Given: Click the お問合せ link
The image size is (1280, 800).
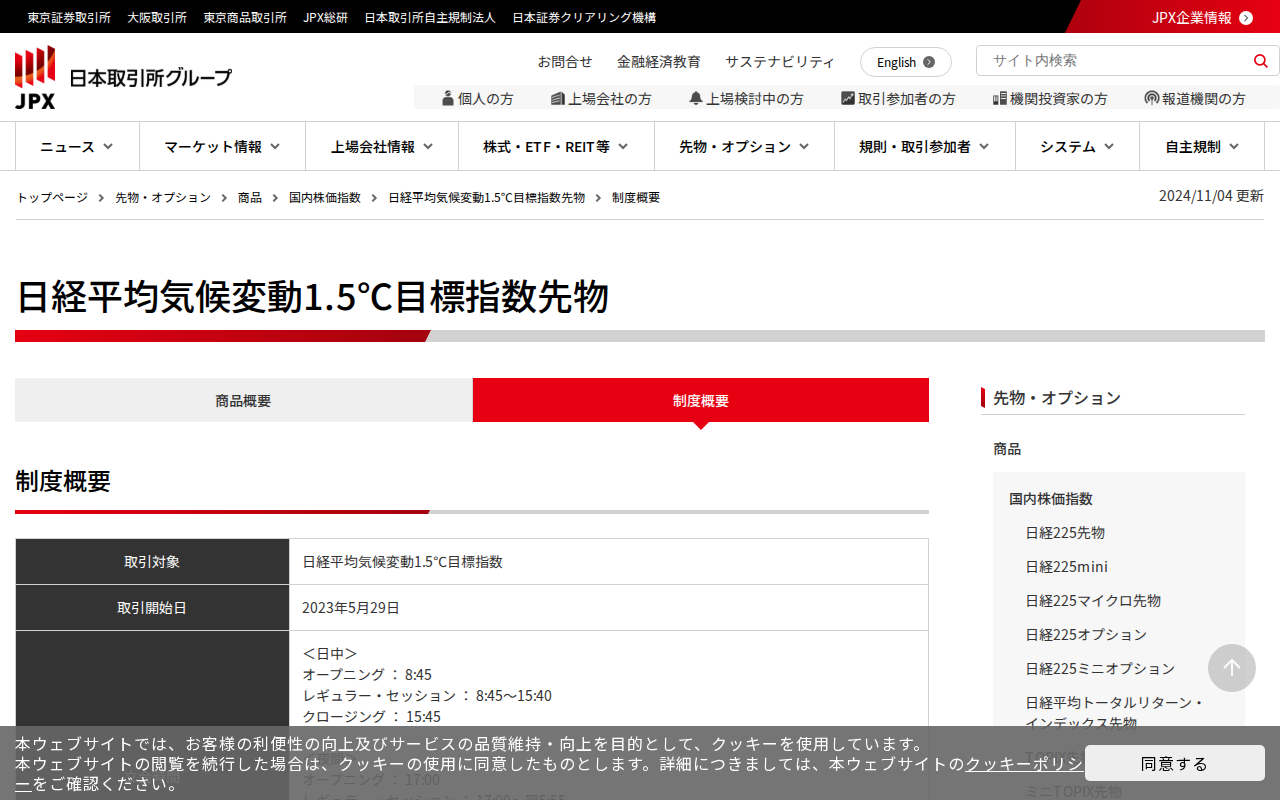Looking at the screenshot, I should (x=565, y=61).
